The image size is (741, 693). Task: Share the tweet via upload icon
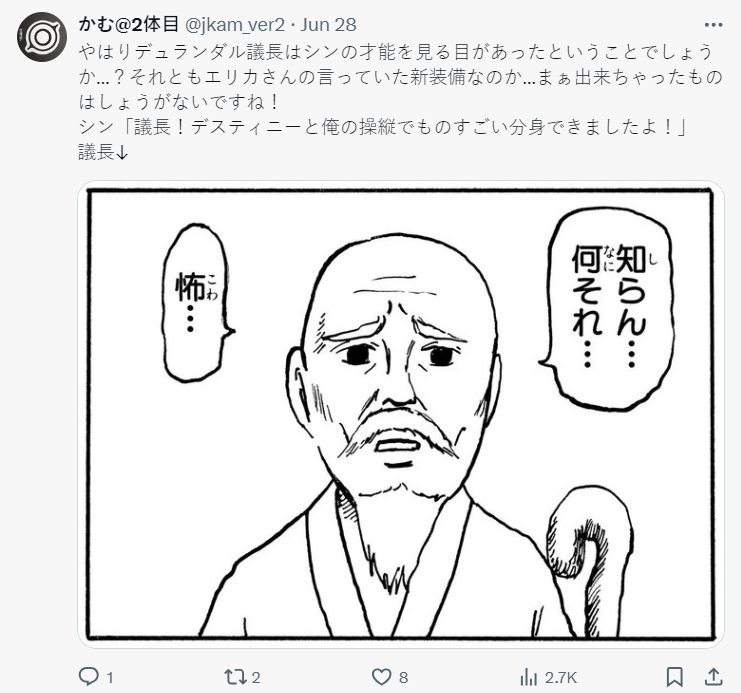[714, 677]
